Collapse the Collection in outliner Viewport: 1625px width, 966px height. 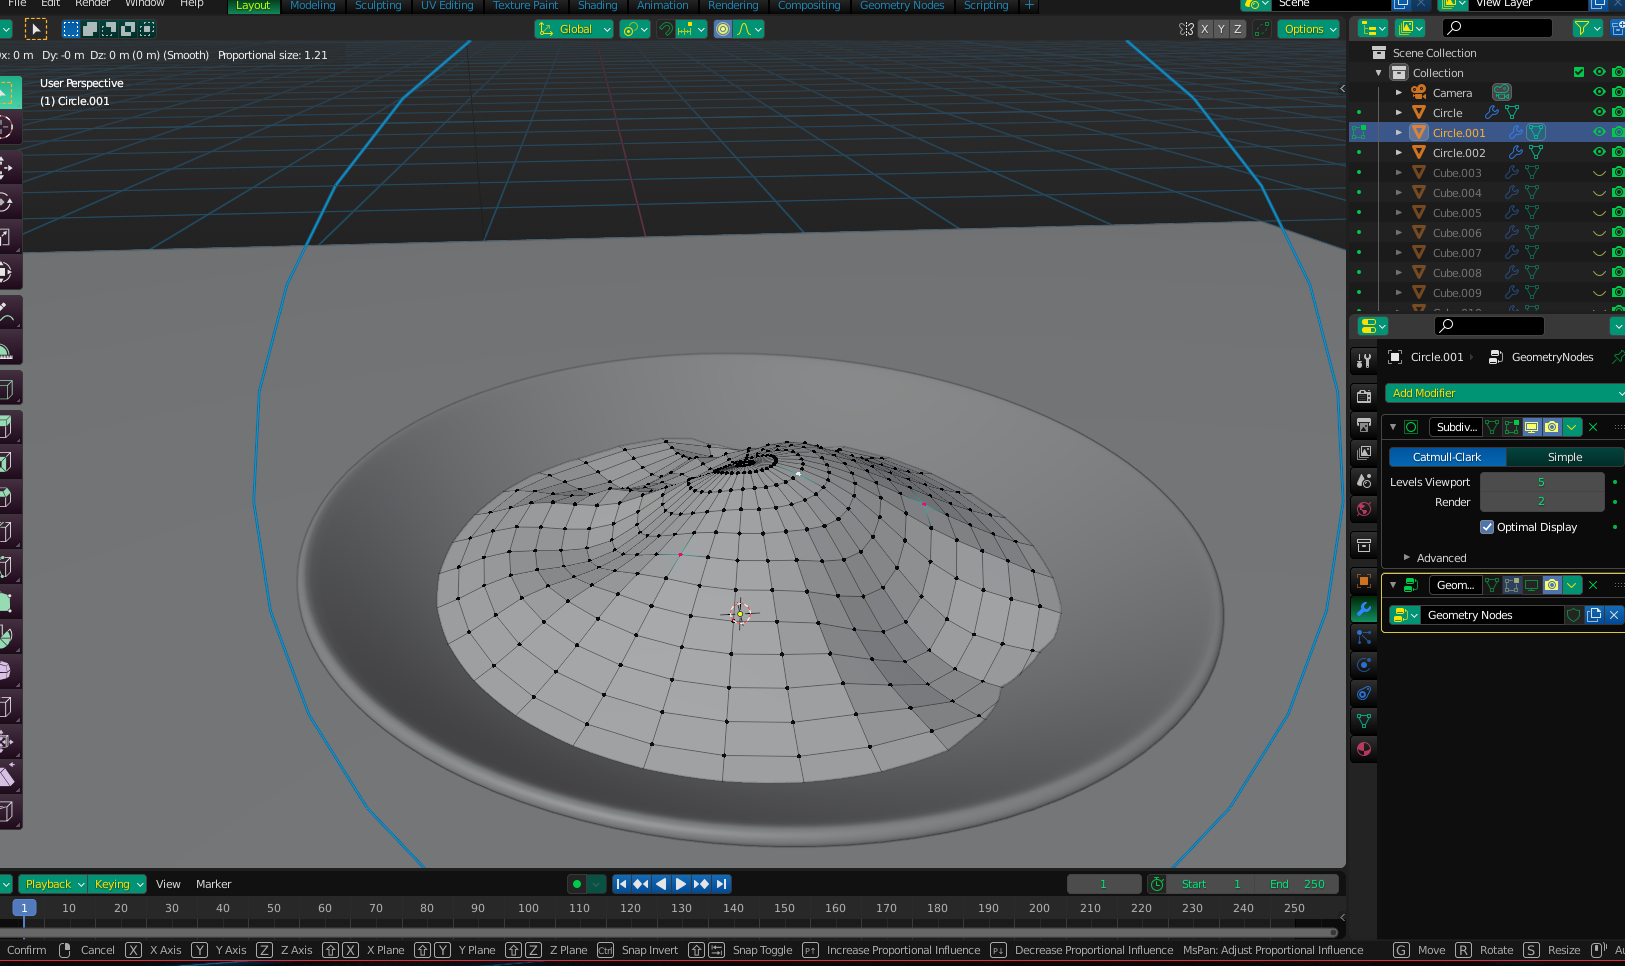click(x=1379, y=72)
